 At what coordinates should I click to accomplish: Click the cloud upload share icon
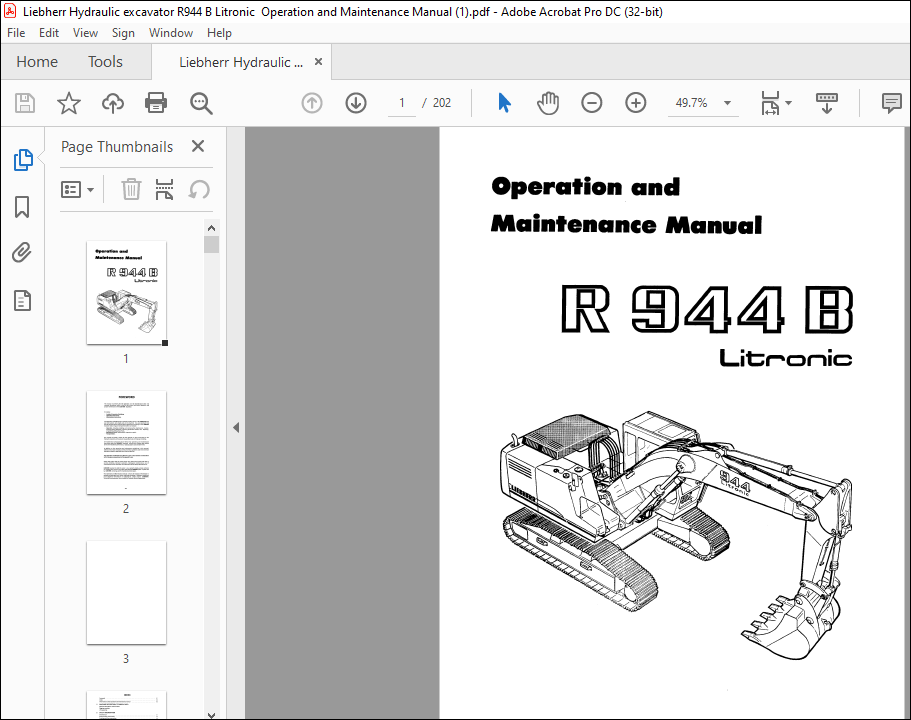113,103
